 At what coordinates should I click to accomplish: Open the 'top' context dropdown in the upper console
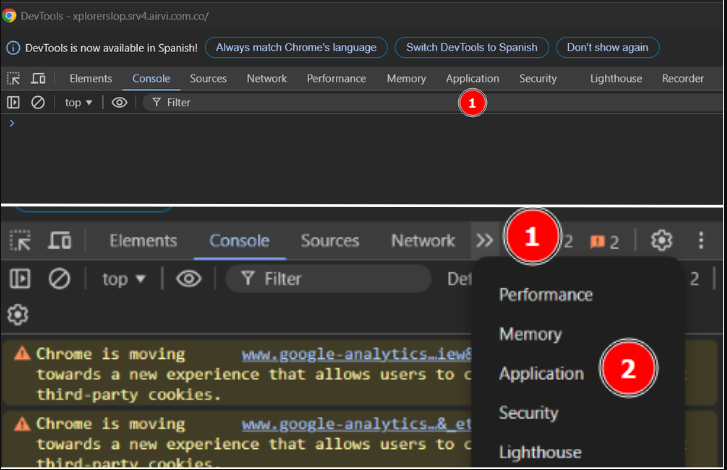coord(78,102)
